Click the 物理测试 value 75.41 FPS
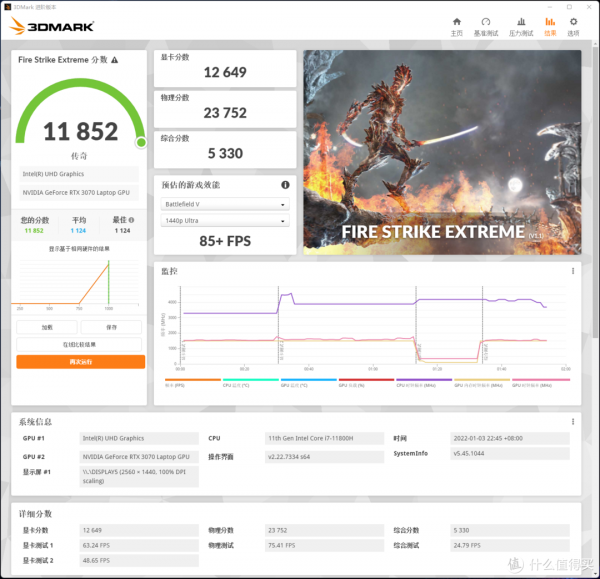 pos(324,545)
